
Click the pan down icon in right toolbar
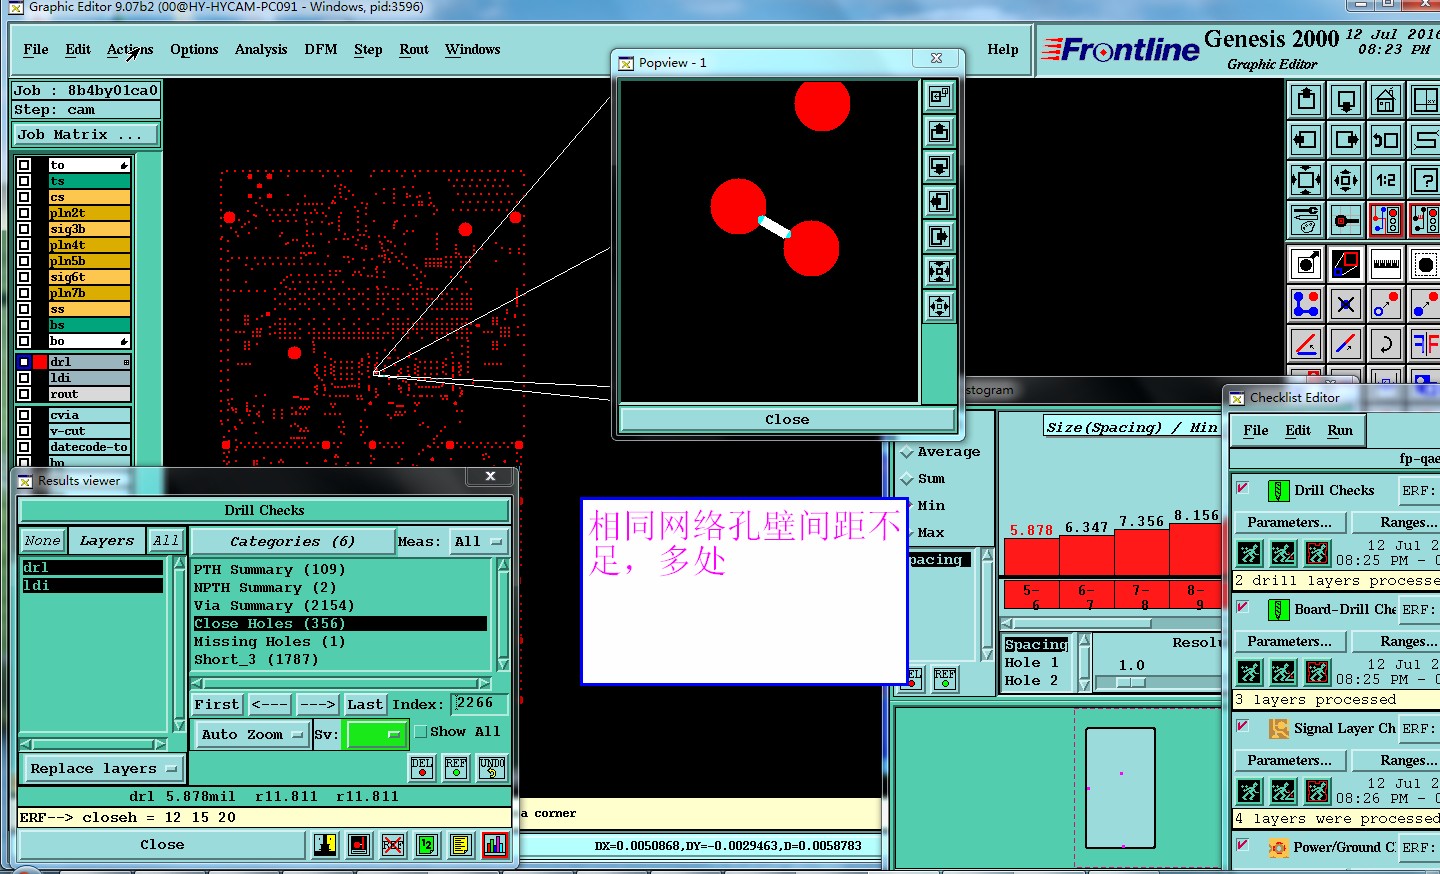(x=1346, y=100)
